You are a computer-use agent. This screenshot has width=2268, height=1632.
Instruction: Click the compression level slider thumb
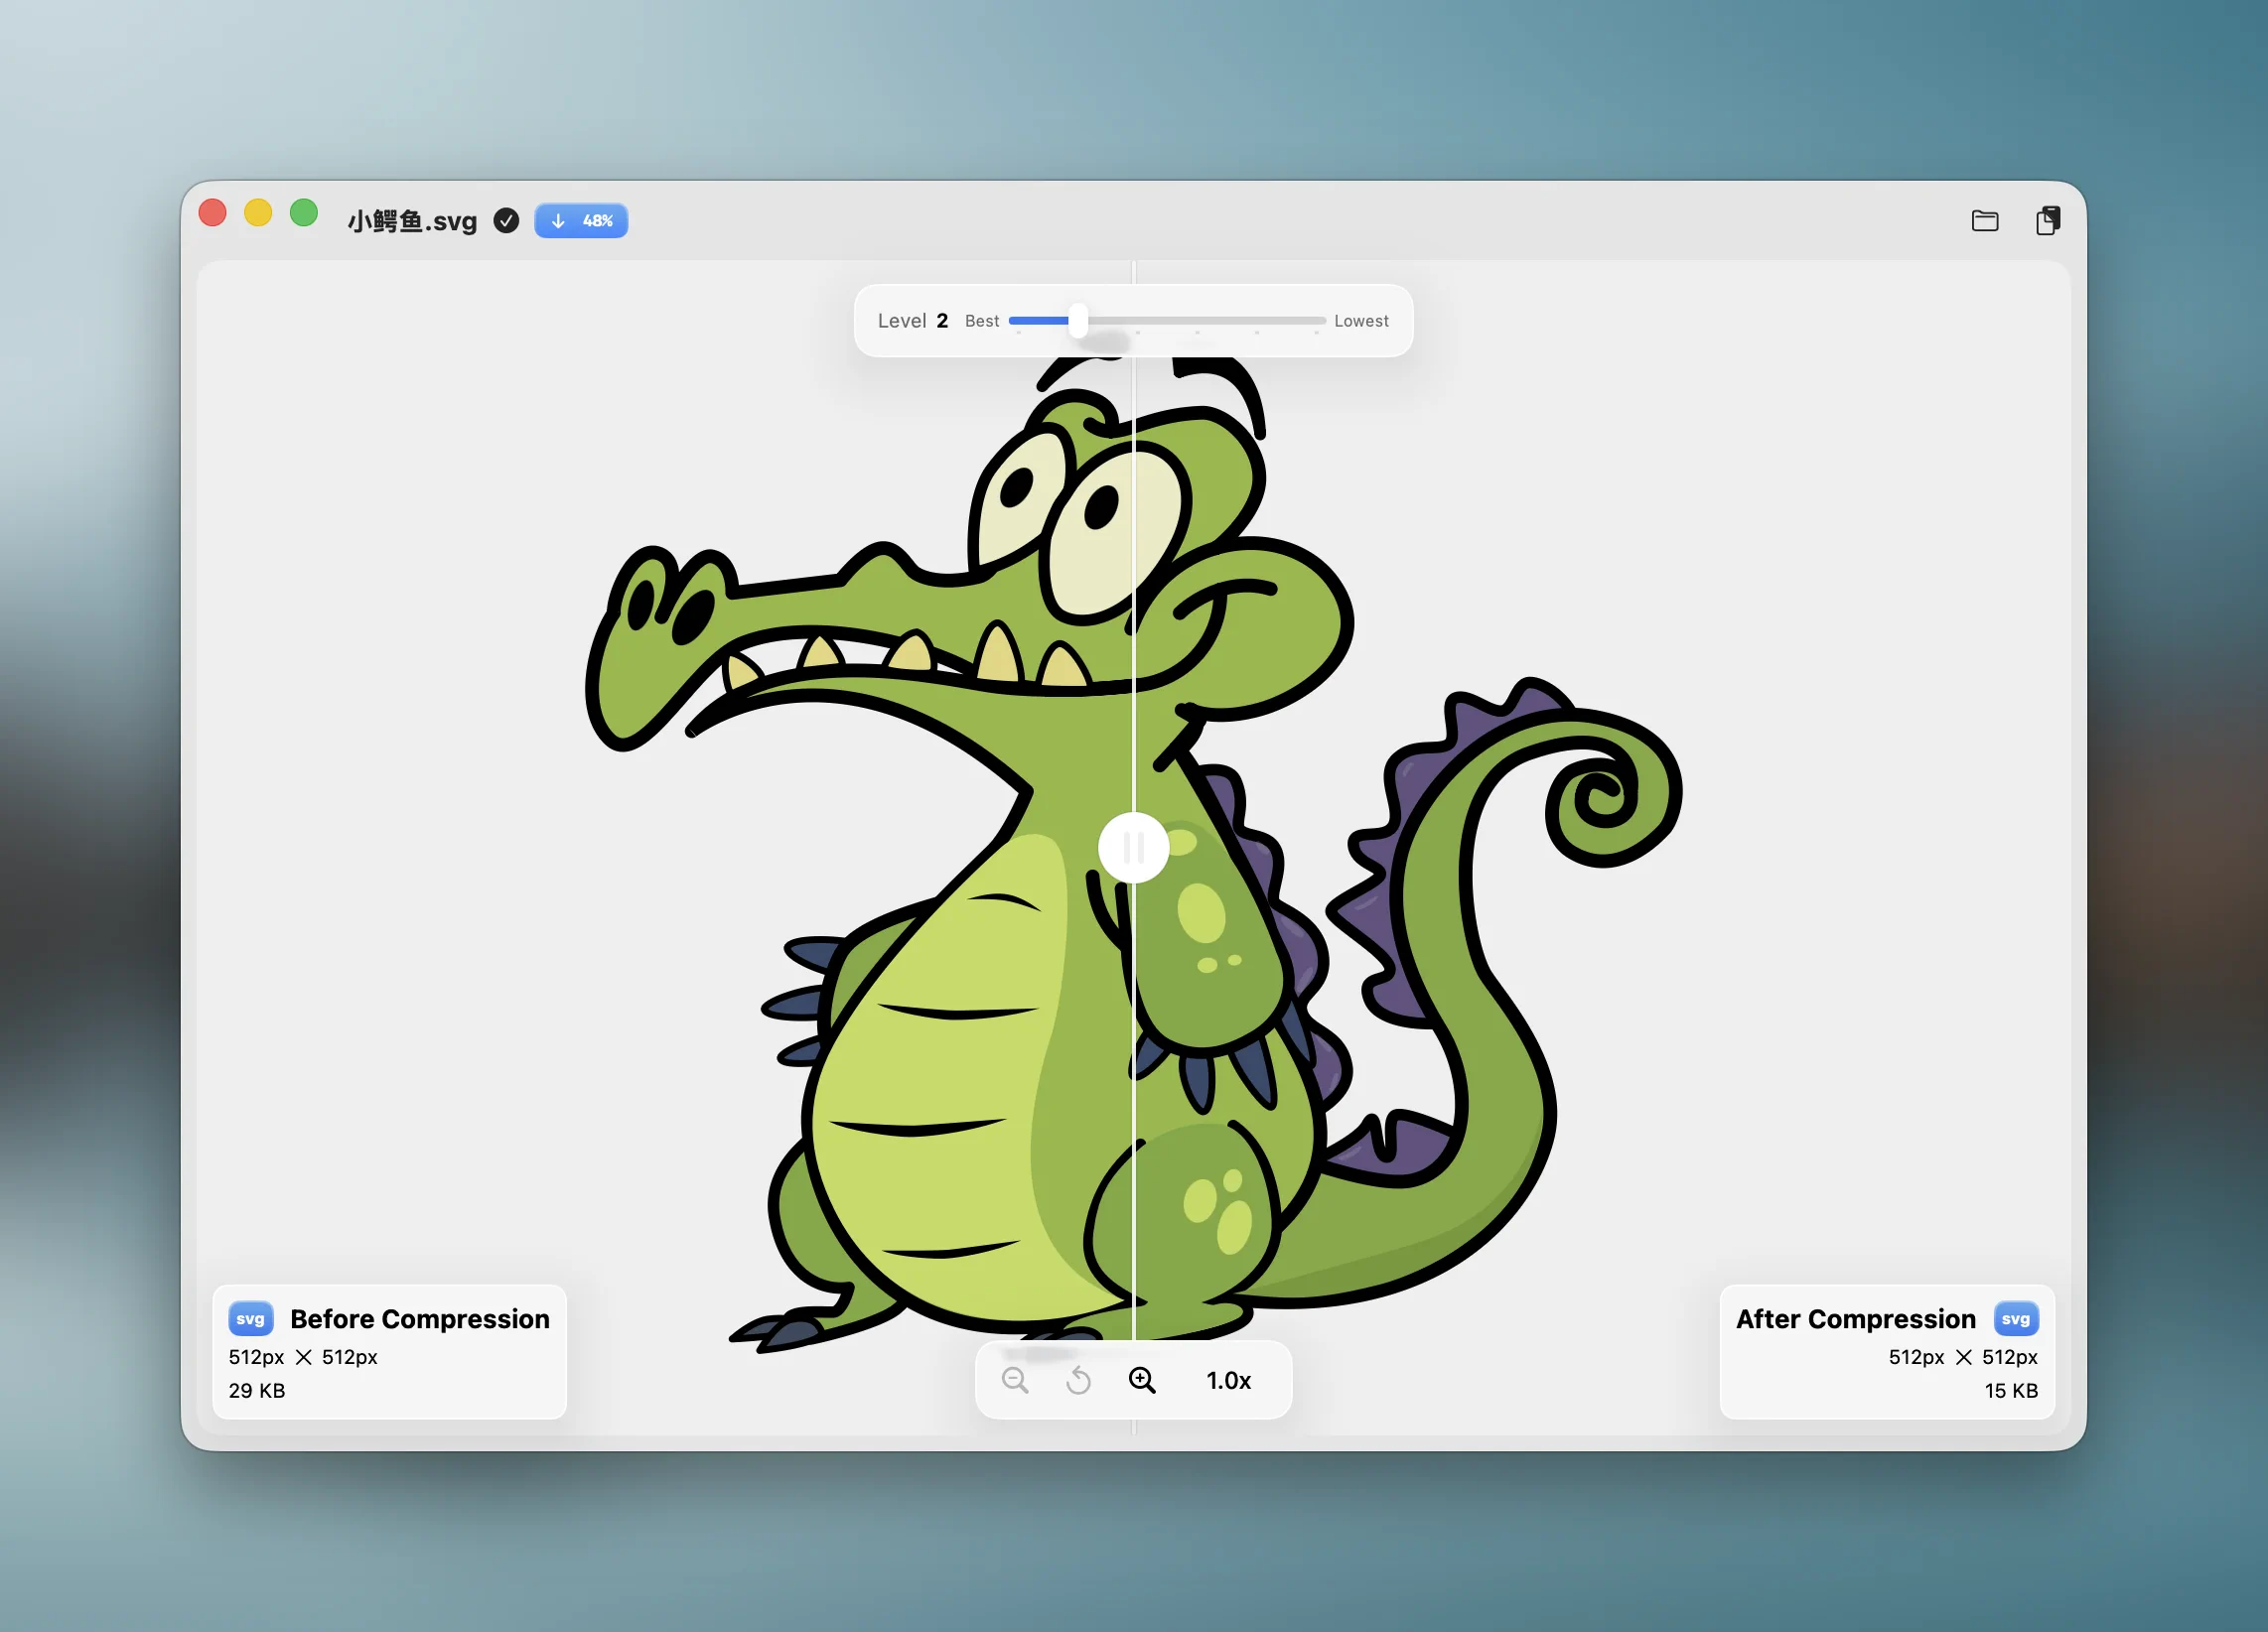(x=1077, y=320)
